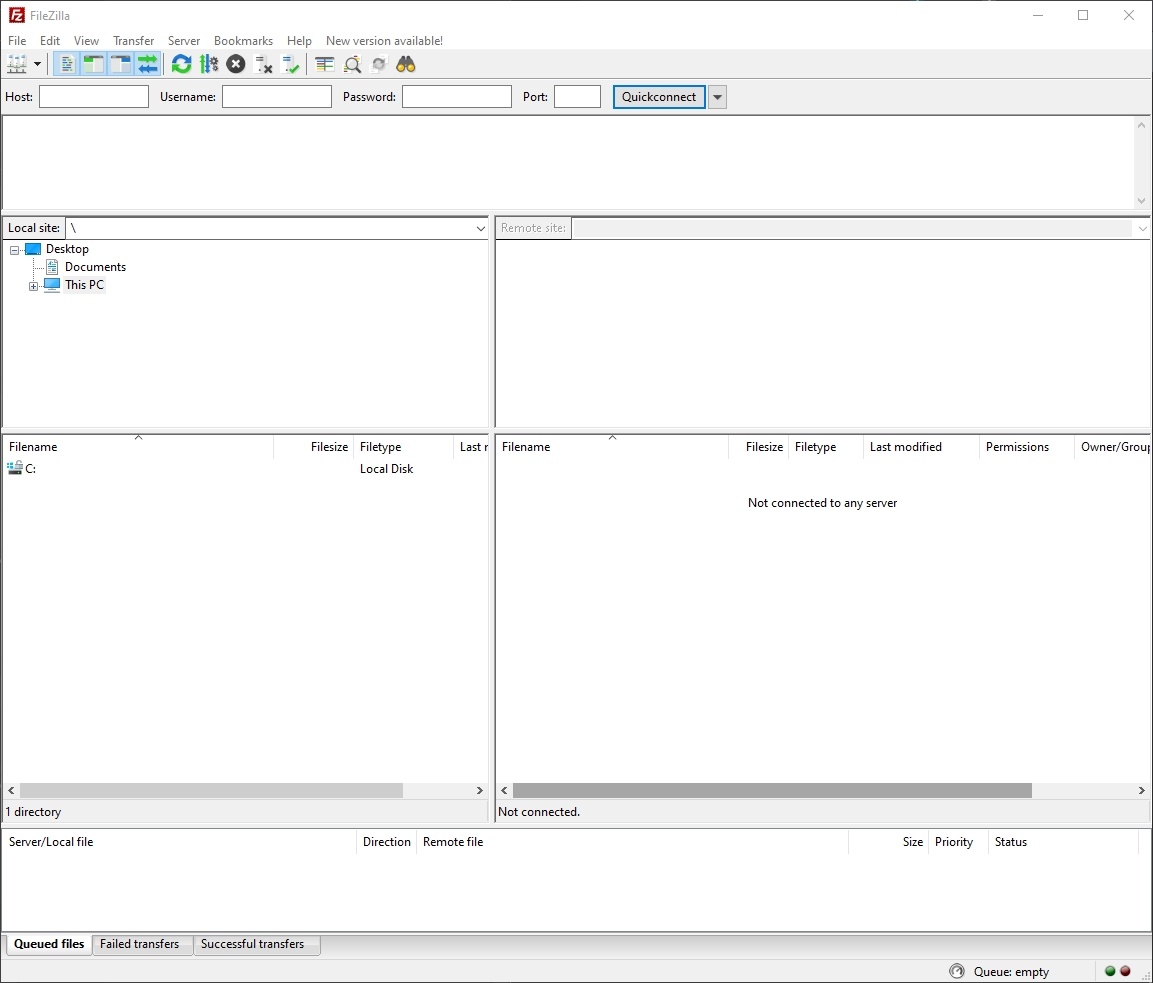Toggle processing of the transfer queue

208,65
